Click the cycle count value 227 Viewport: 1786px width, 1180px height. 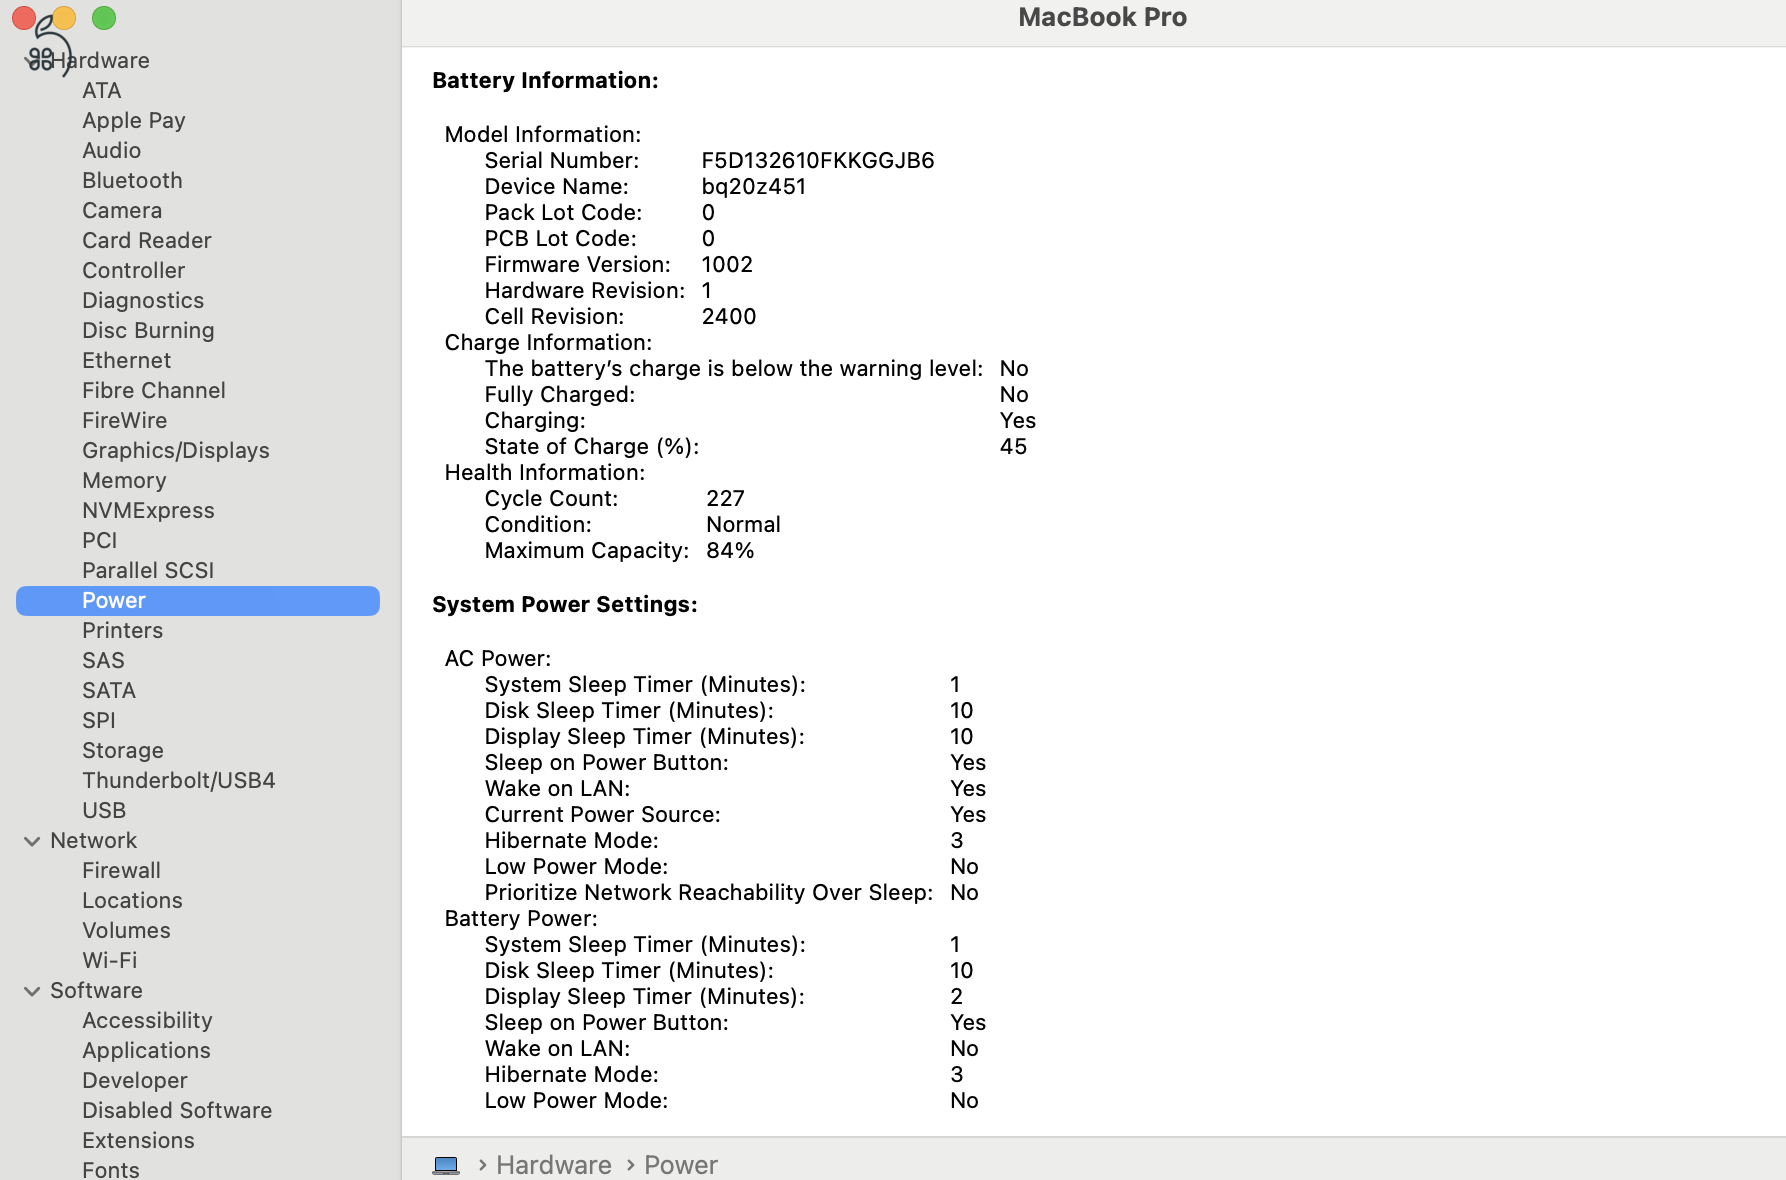(725, 499)
